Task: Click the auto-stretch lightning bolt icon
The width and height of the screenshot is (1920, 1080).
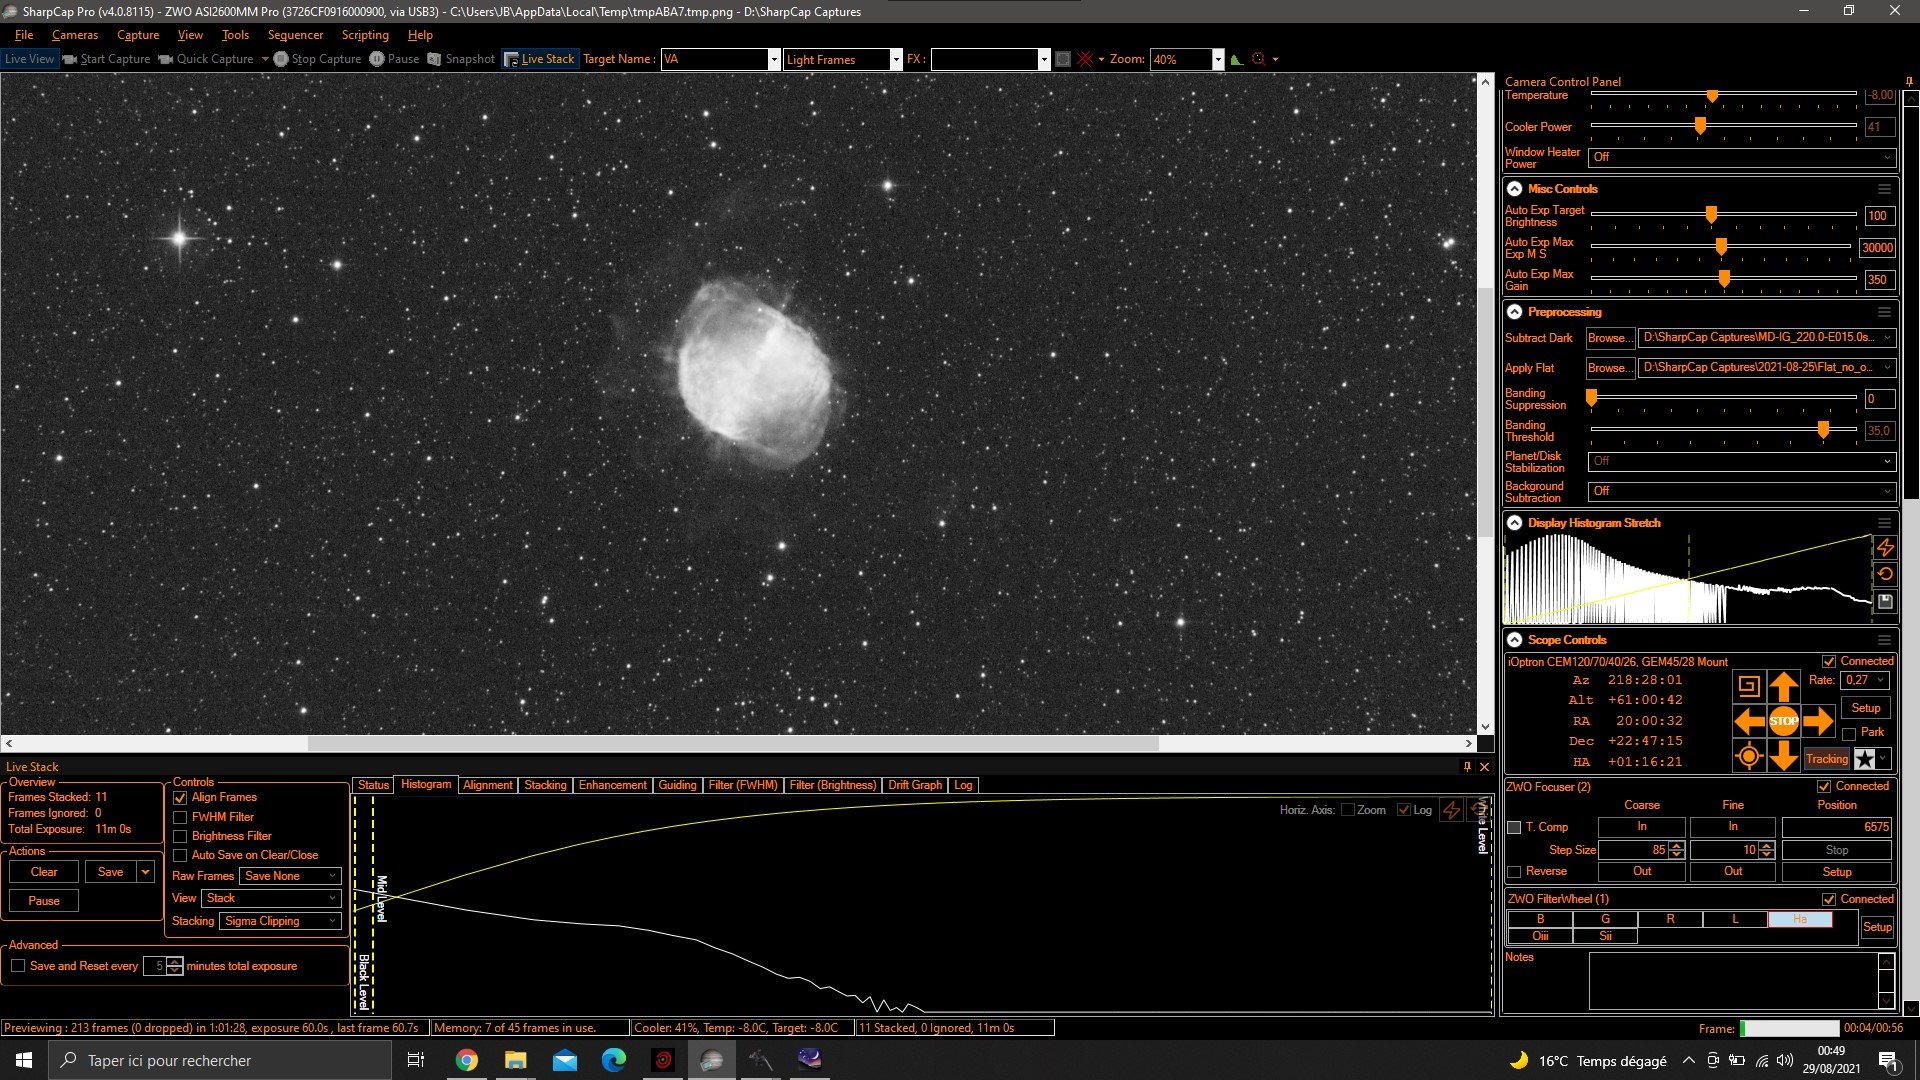Action: tap(1885, 547)
